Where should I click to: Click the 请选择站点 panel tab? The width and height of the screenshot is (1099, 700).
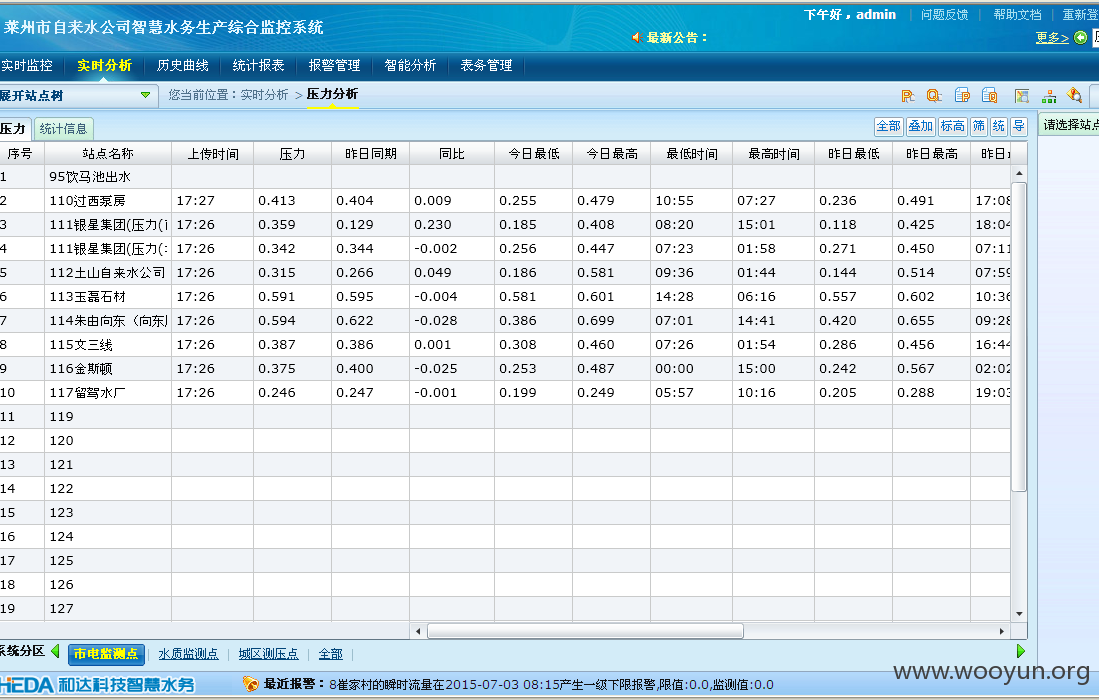(x=1069, y=125)
